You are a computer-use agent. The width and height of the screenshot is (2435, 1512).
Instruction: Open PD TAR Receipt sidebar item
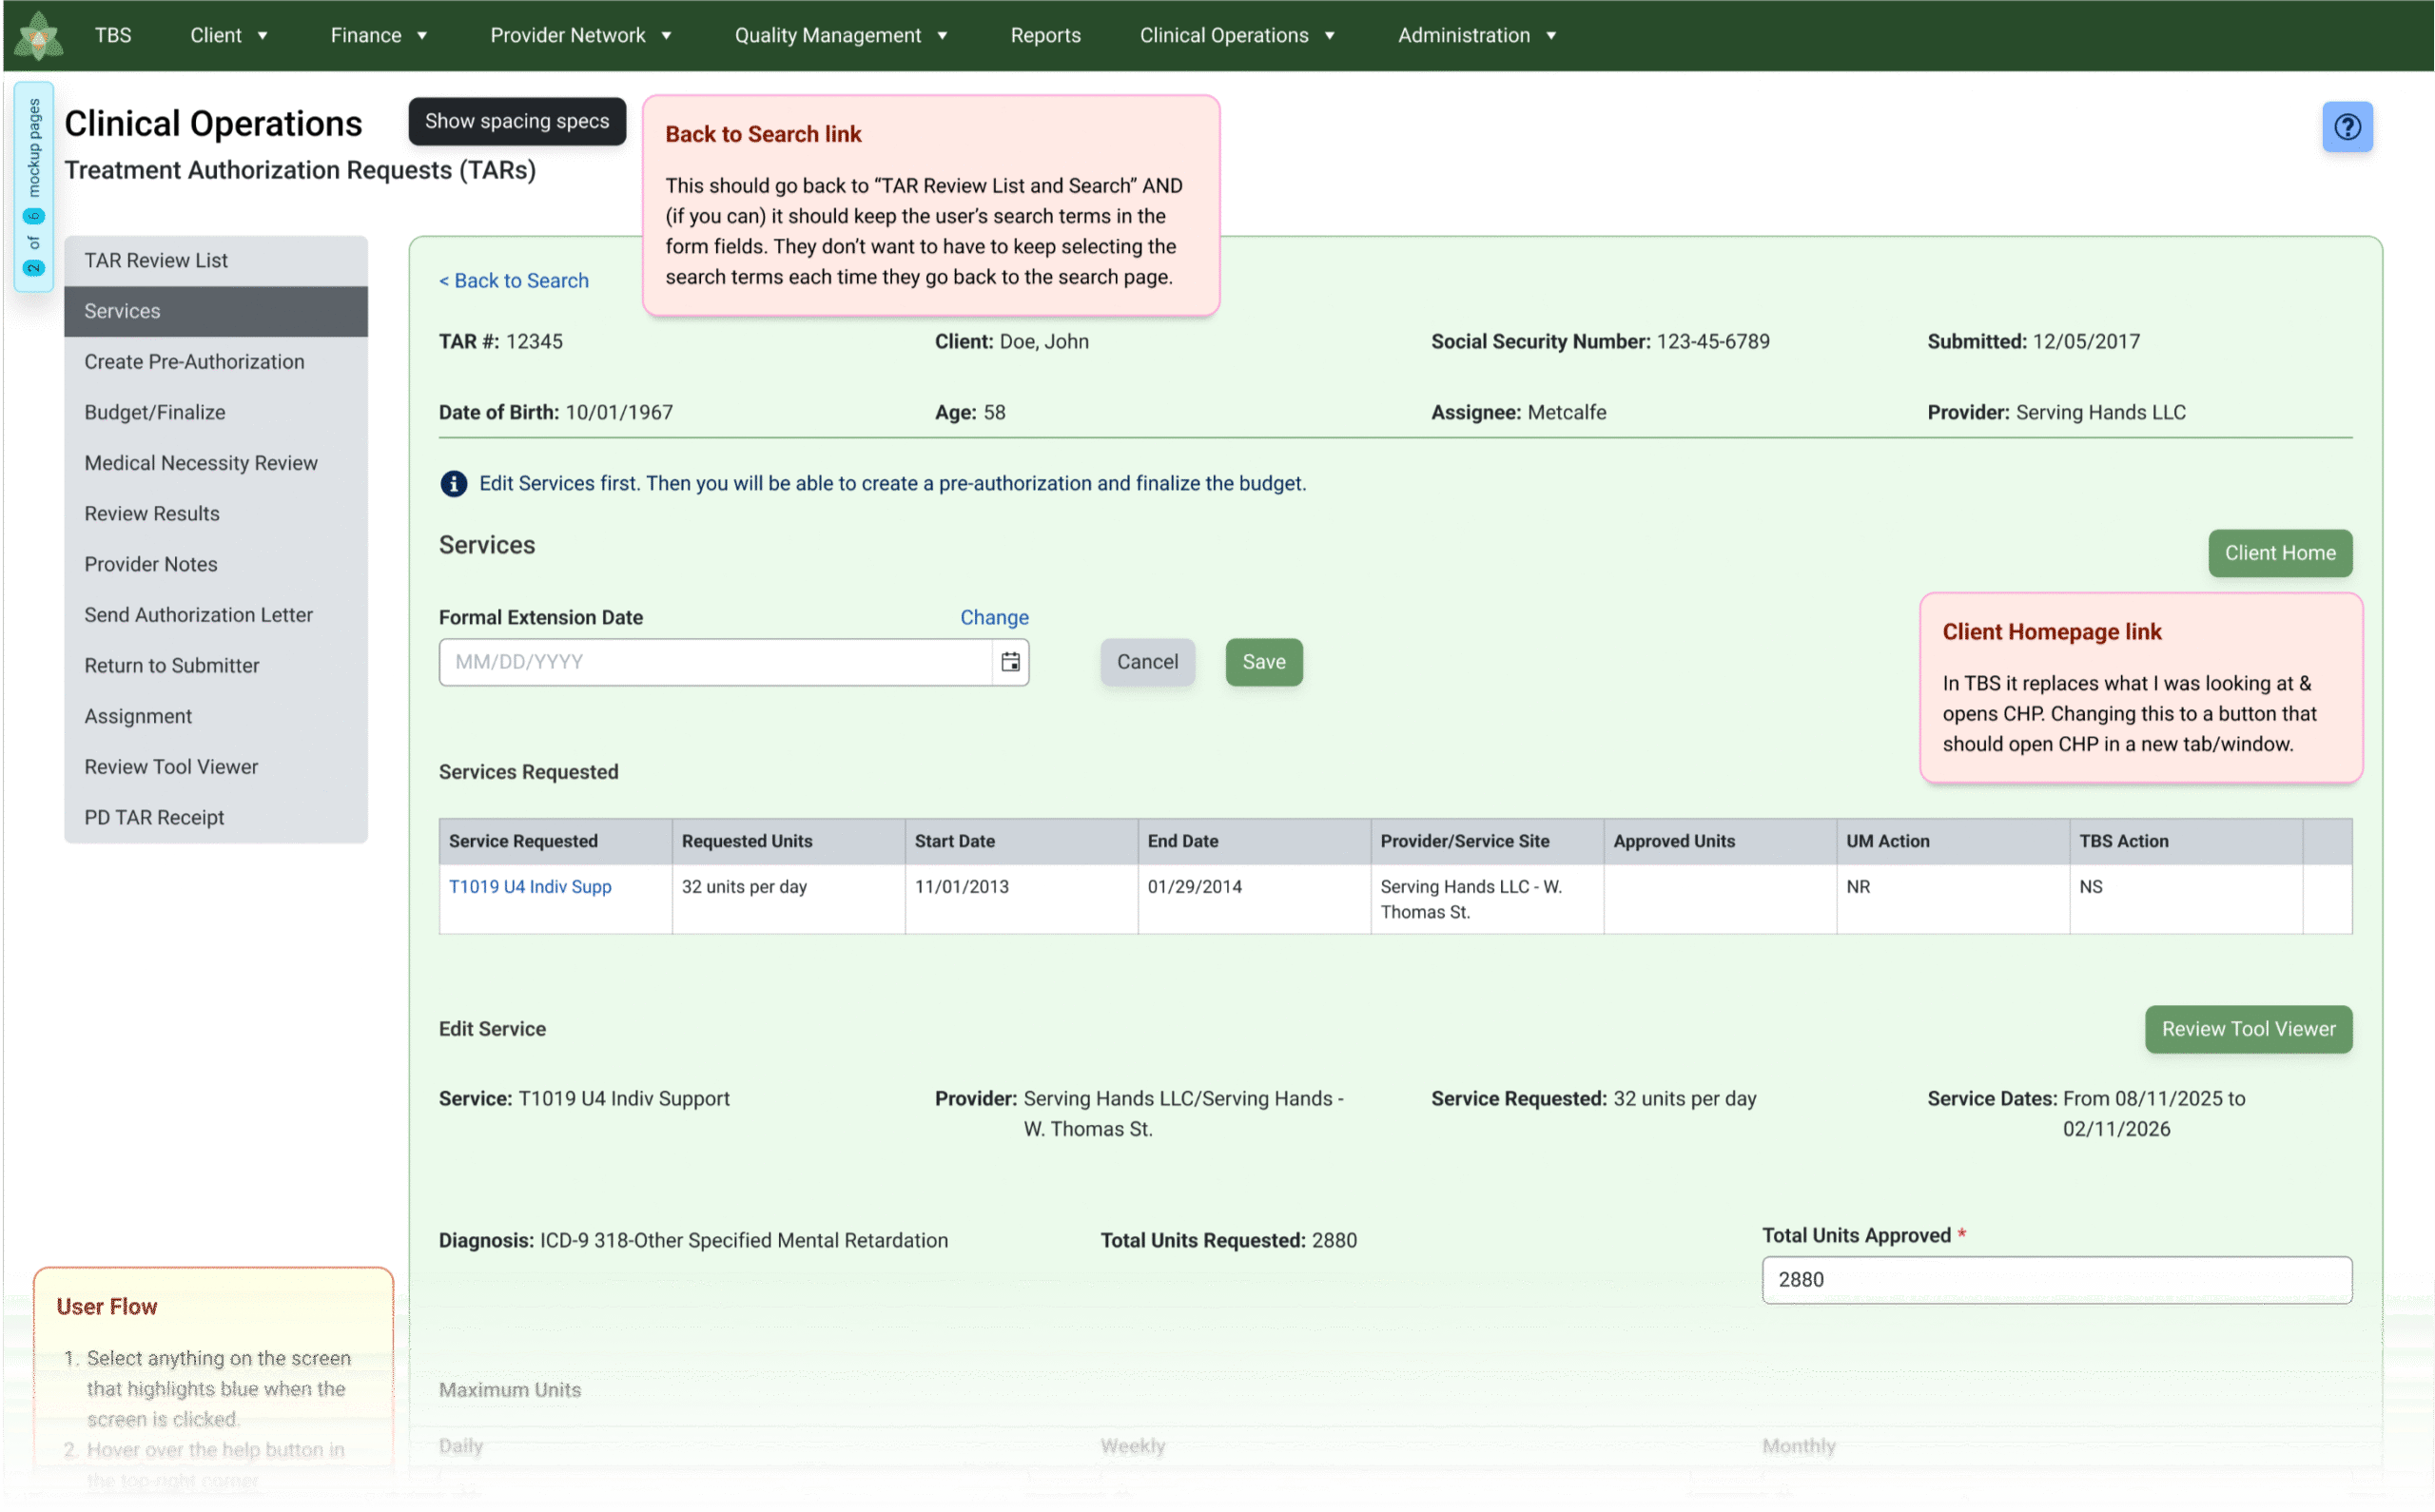[x=216, y=818]
